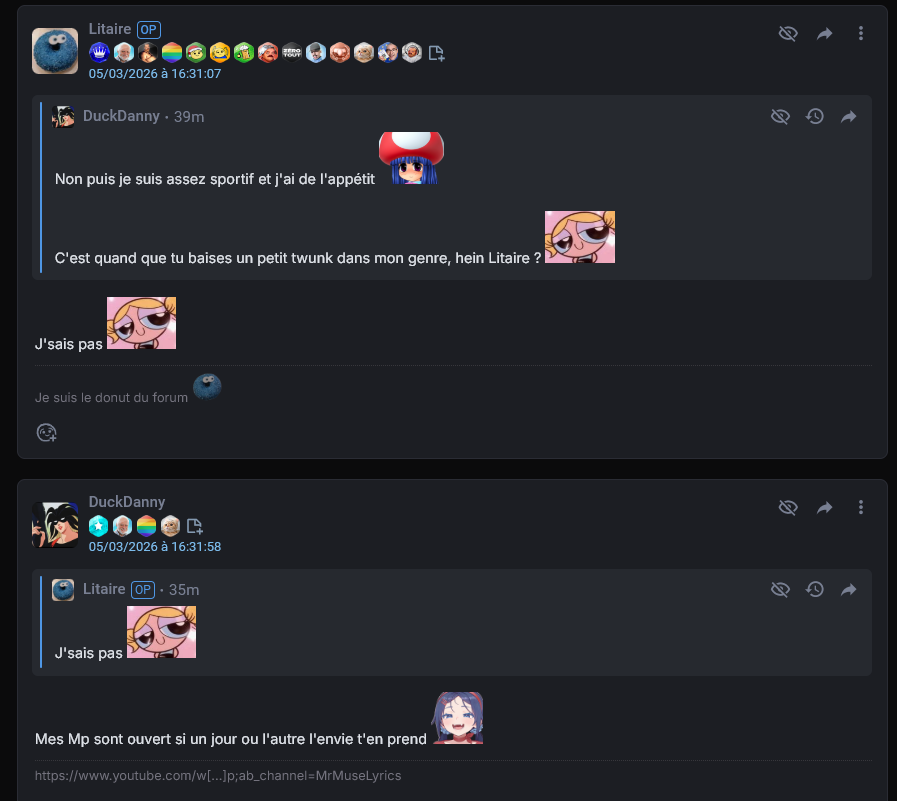Share Litaire's post using the arrow icon
This screenshot has width=897, height=801.
point(824,34)
